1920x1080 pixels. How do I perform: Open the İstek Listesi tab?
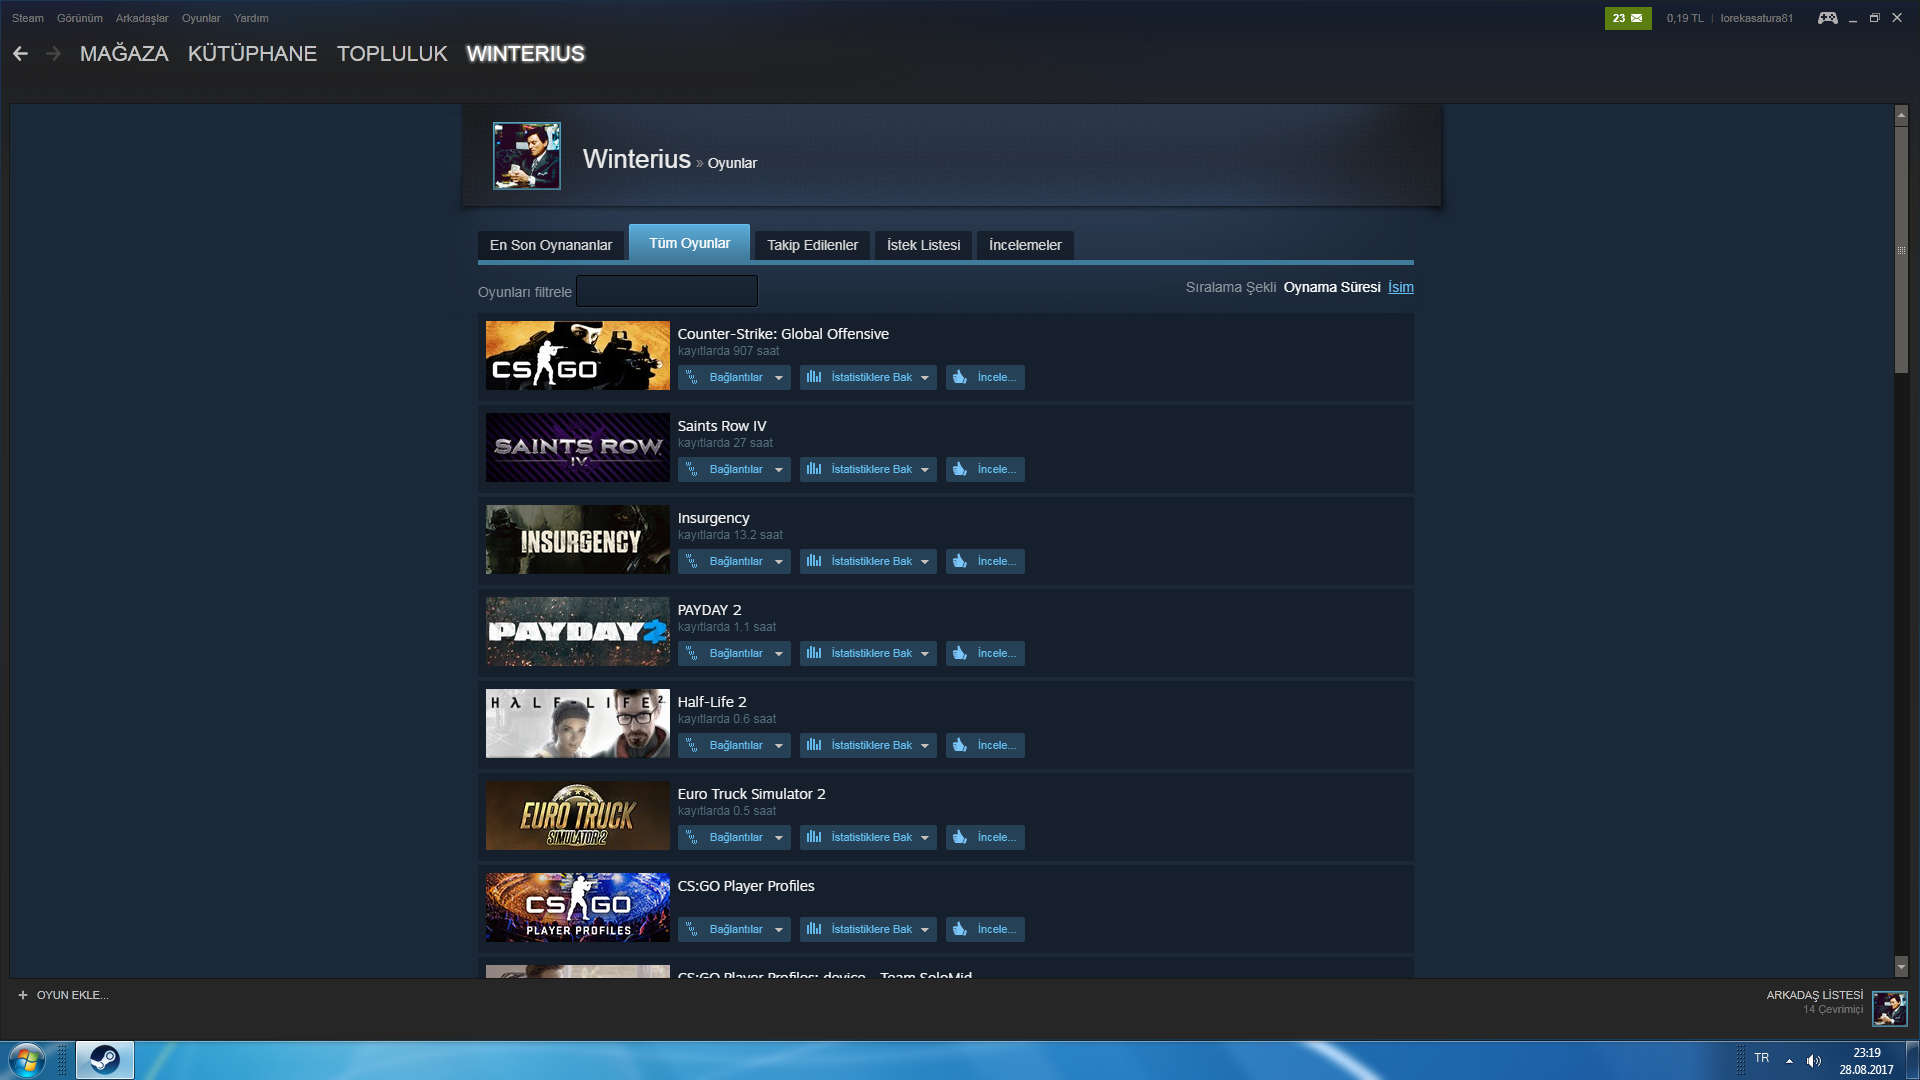923,245
